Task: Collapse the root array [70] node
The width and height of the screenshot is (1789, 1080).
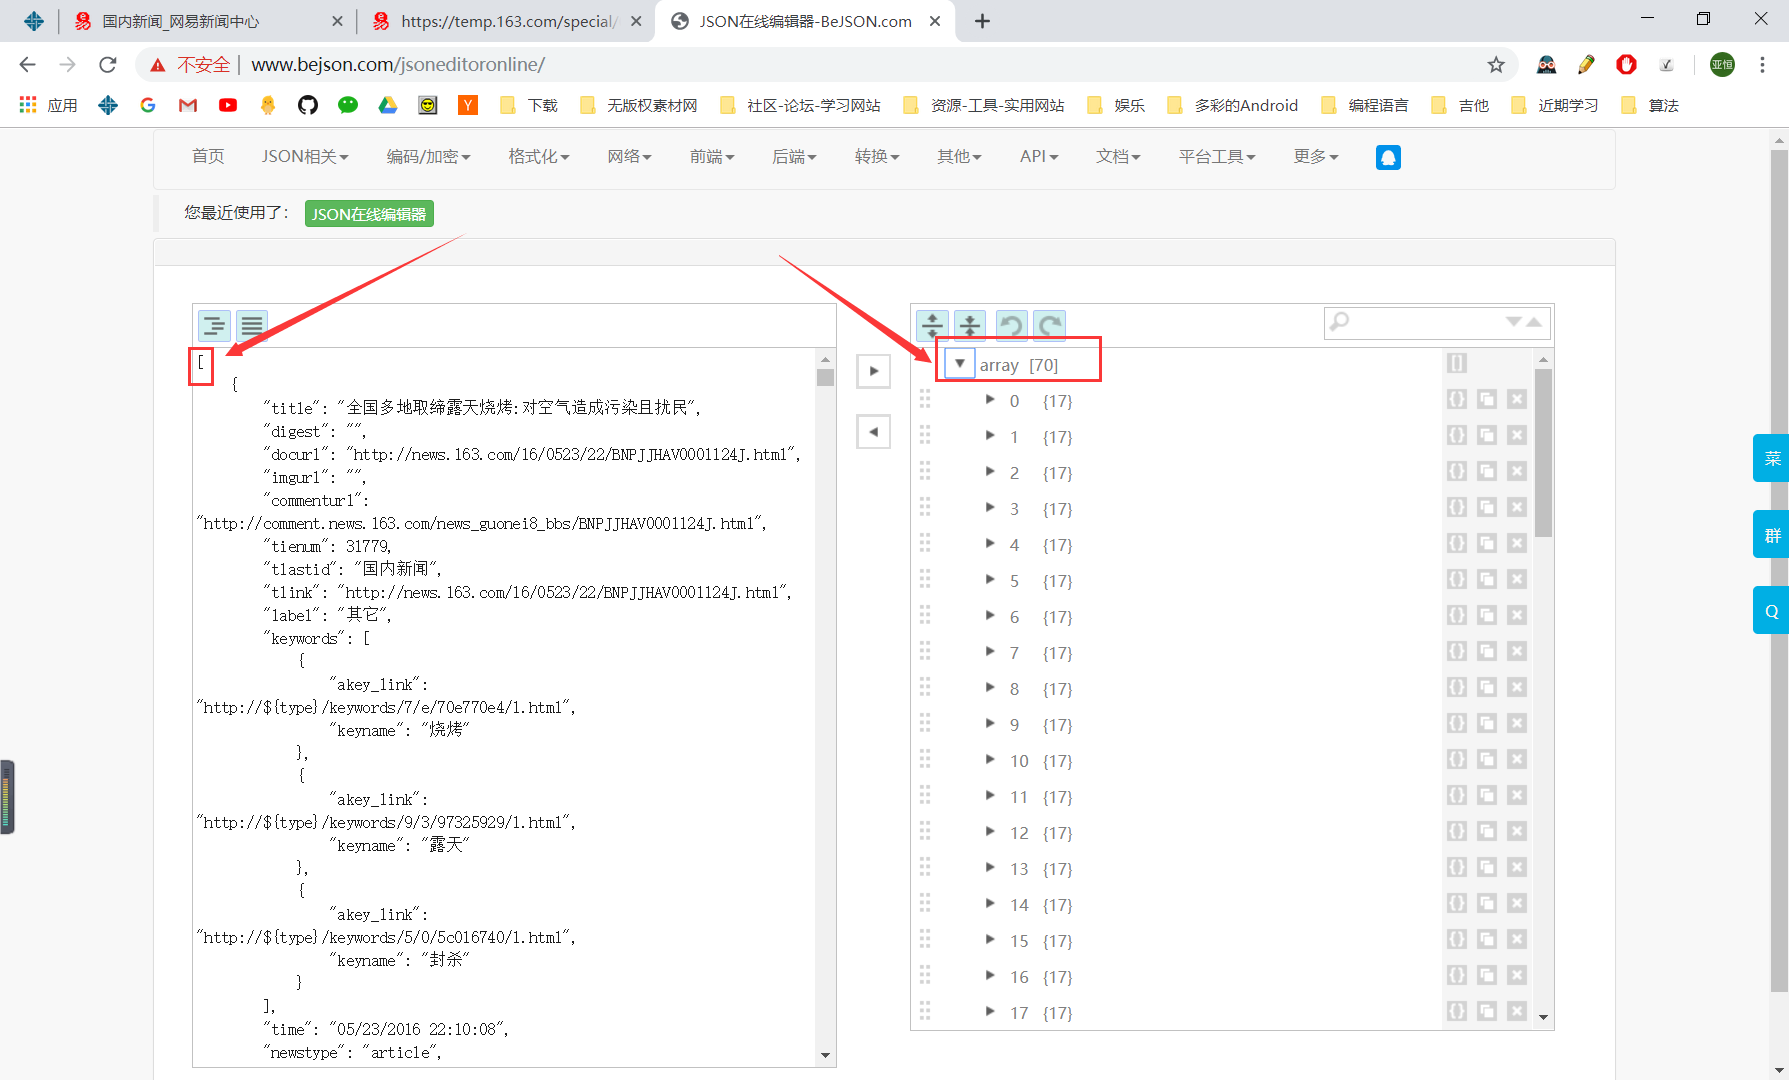Action: 960,364
